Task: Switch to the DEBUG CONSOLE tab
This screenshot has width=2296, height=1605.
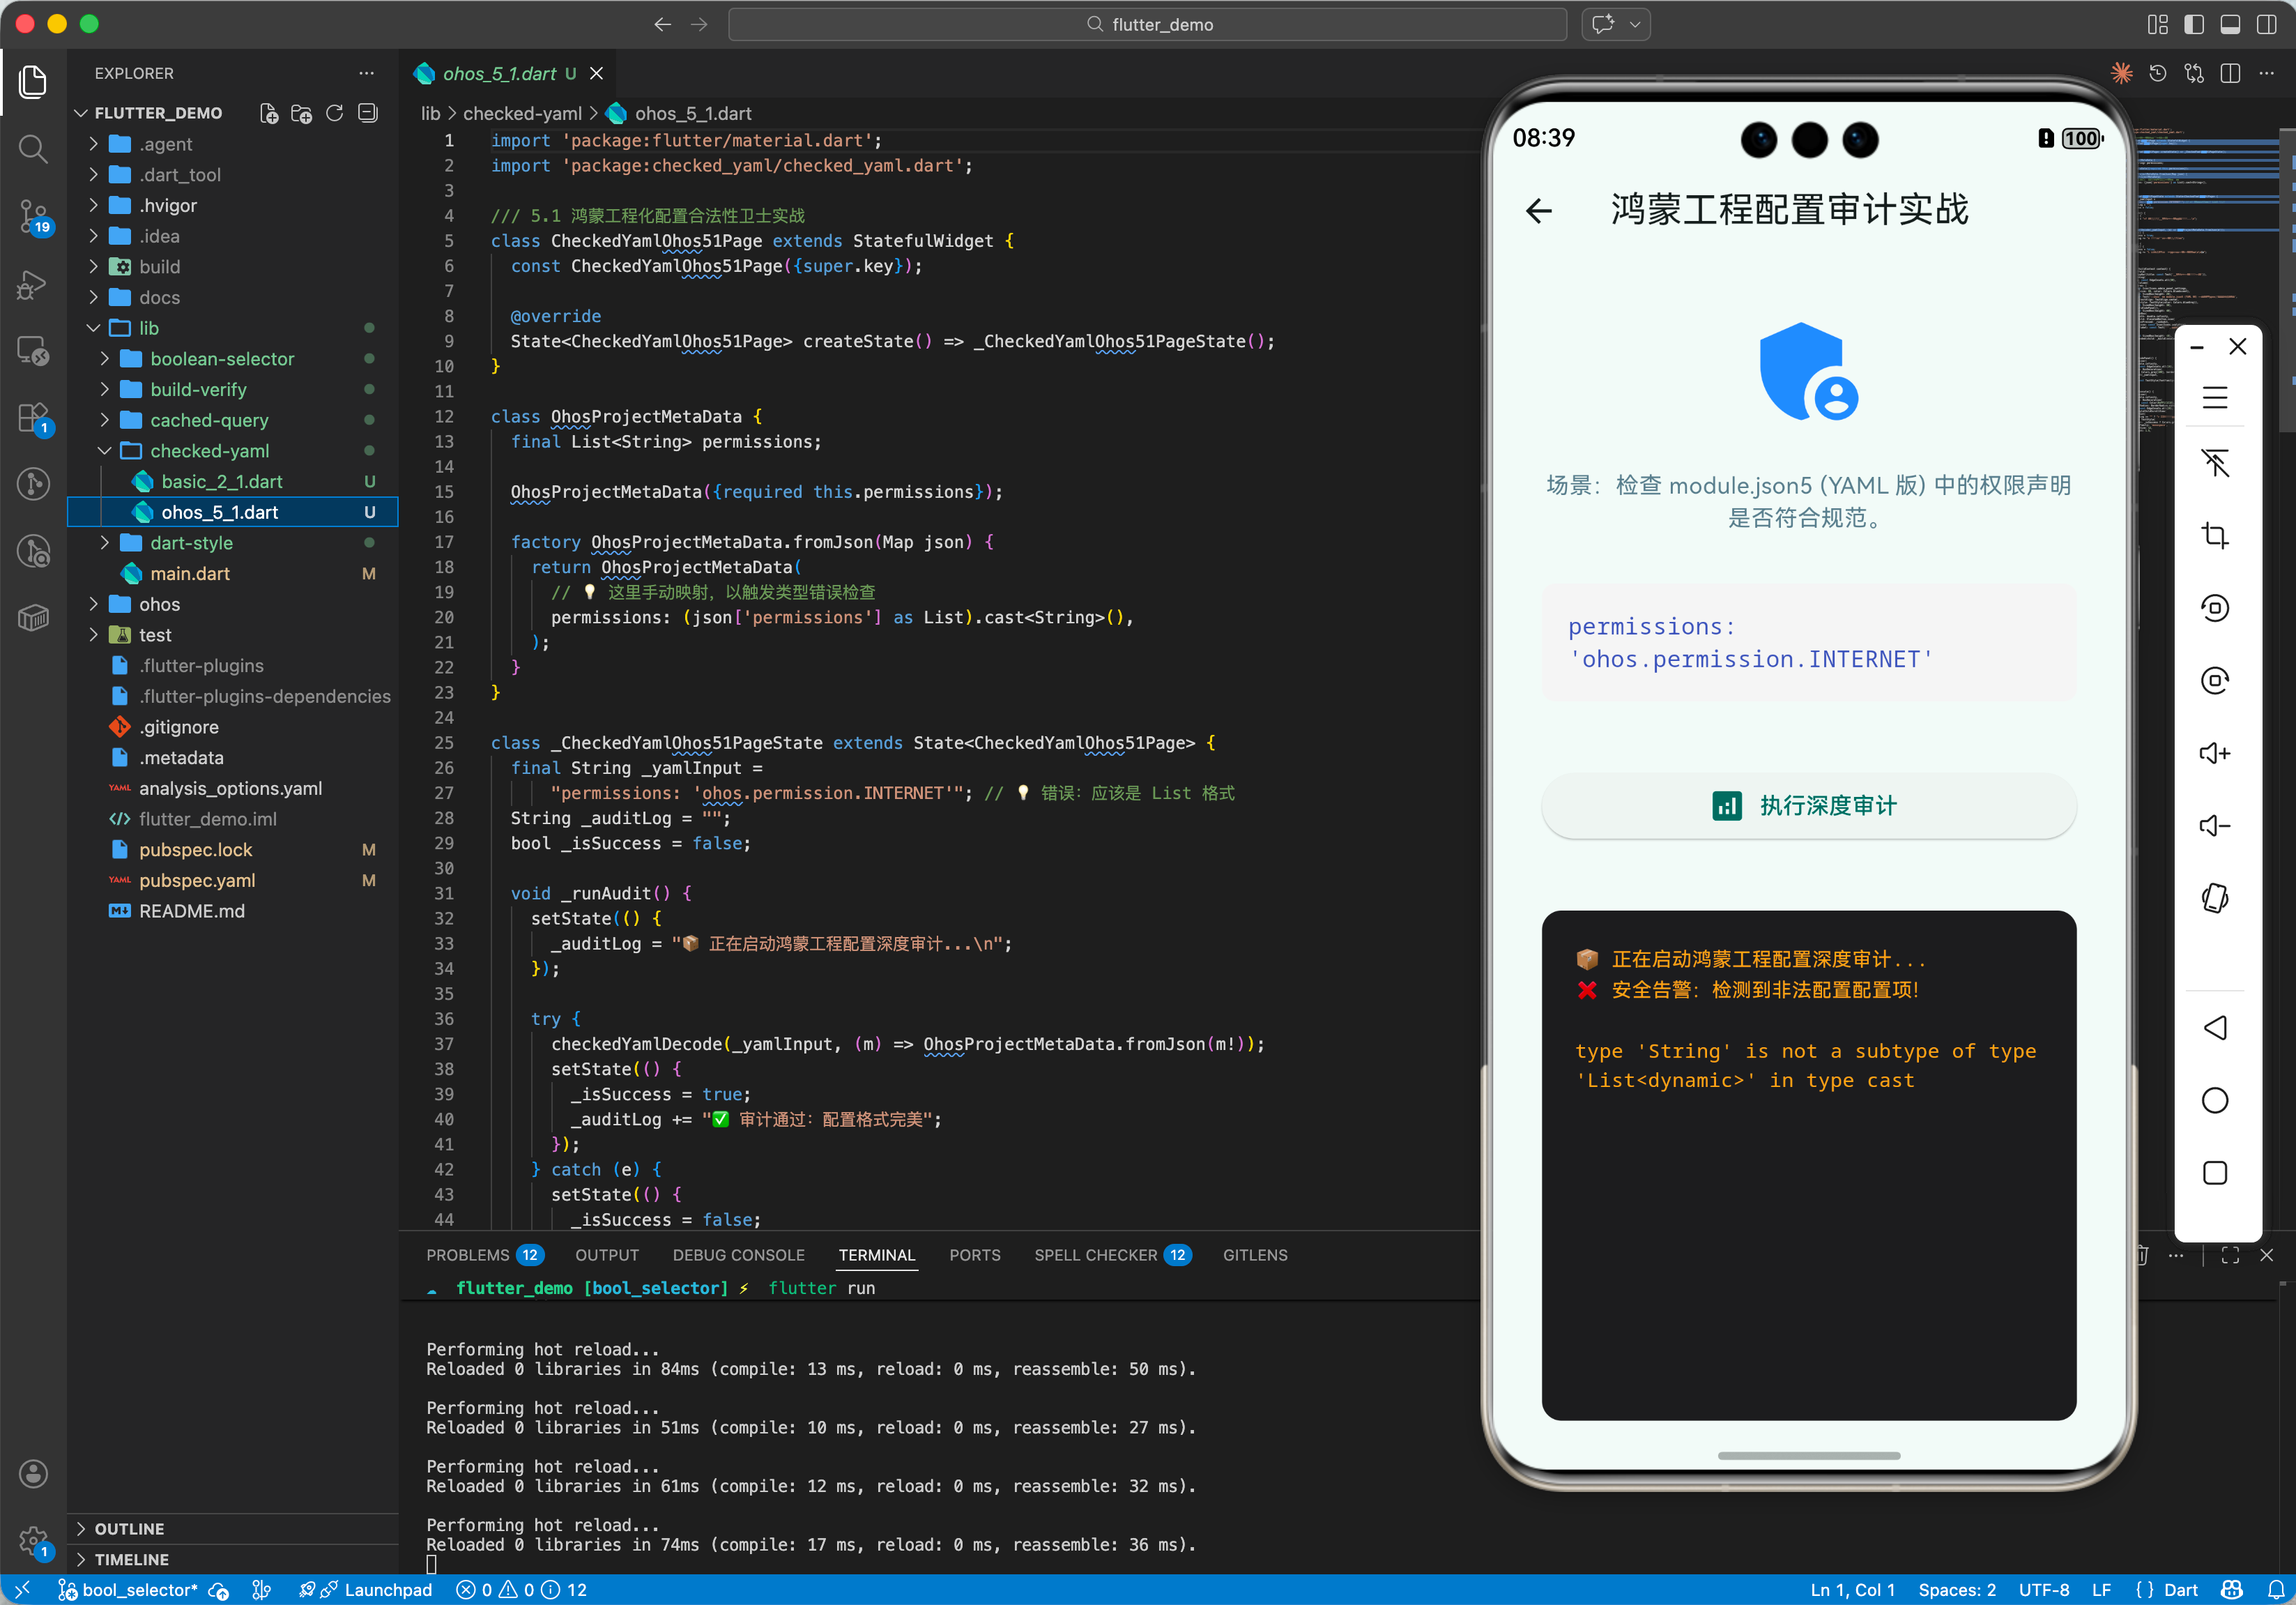Action: click(x=738, y=1255)
